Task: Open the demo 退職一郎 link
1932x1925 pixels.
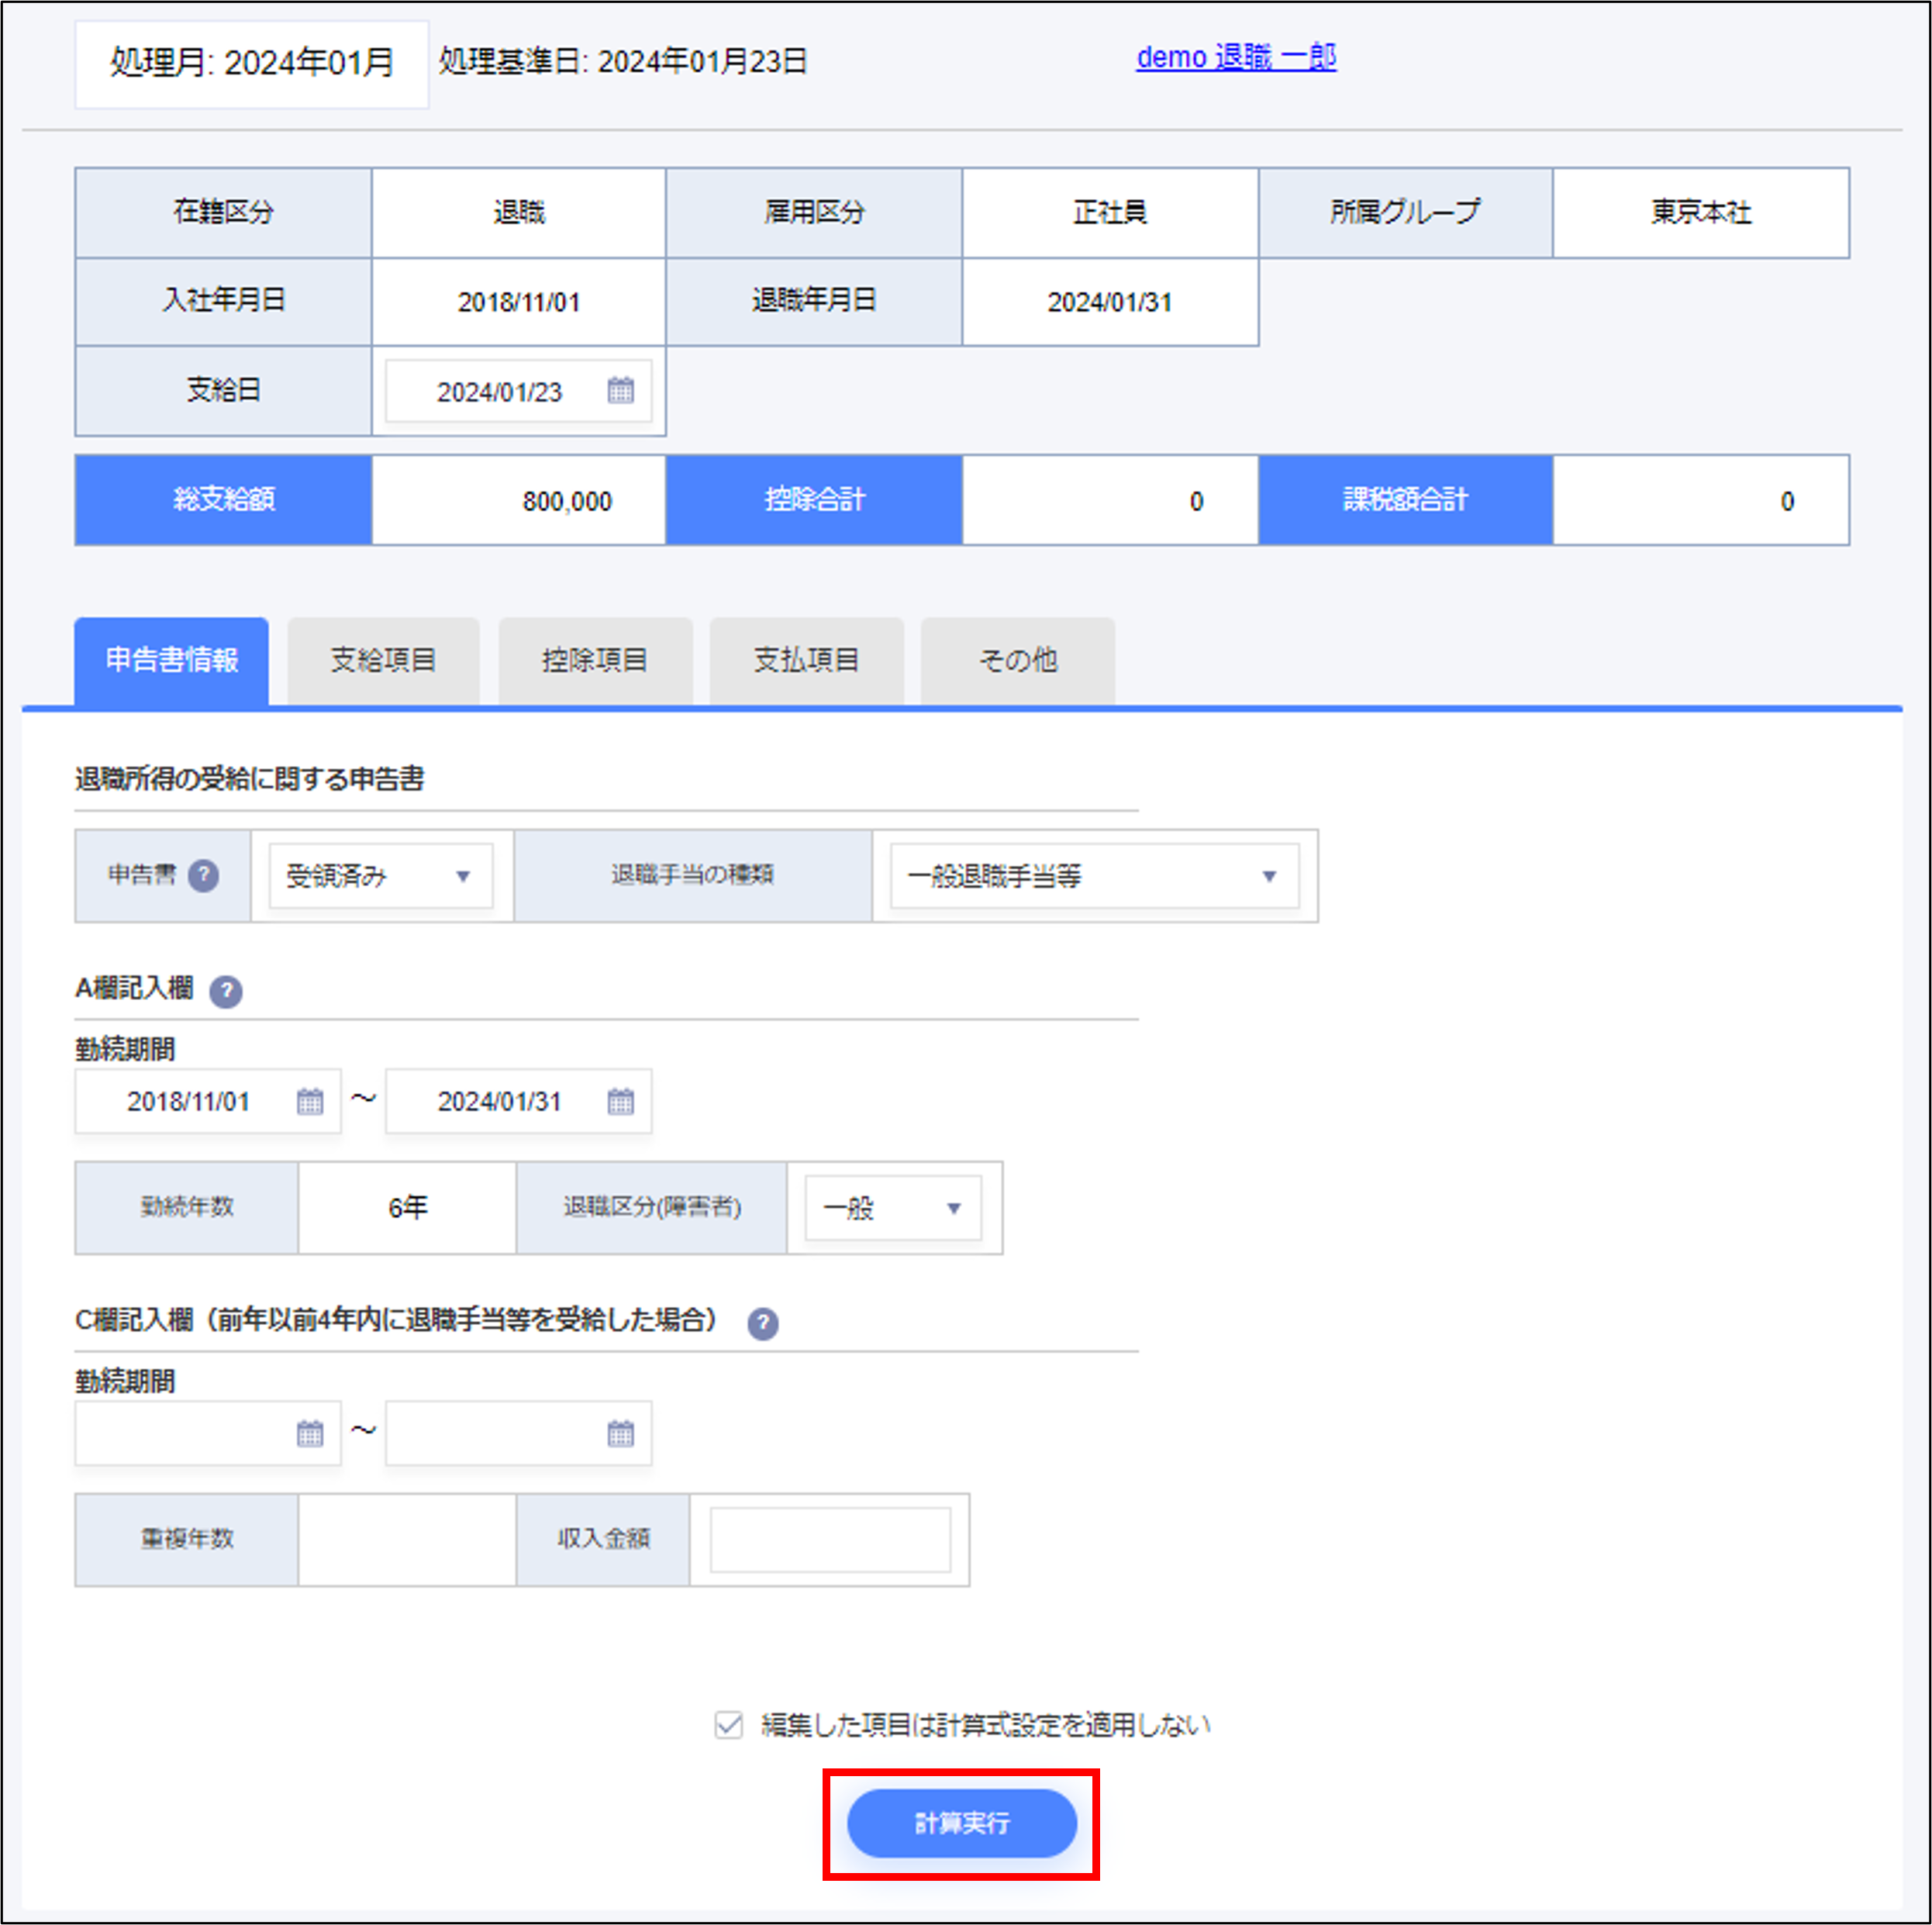Action: point(1236,58)
